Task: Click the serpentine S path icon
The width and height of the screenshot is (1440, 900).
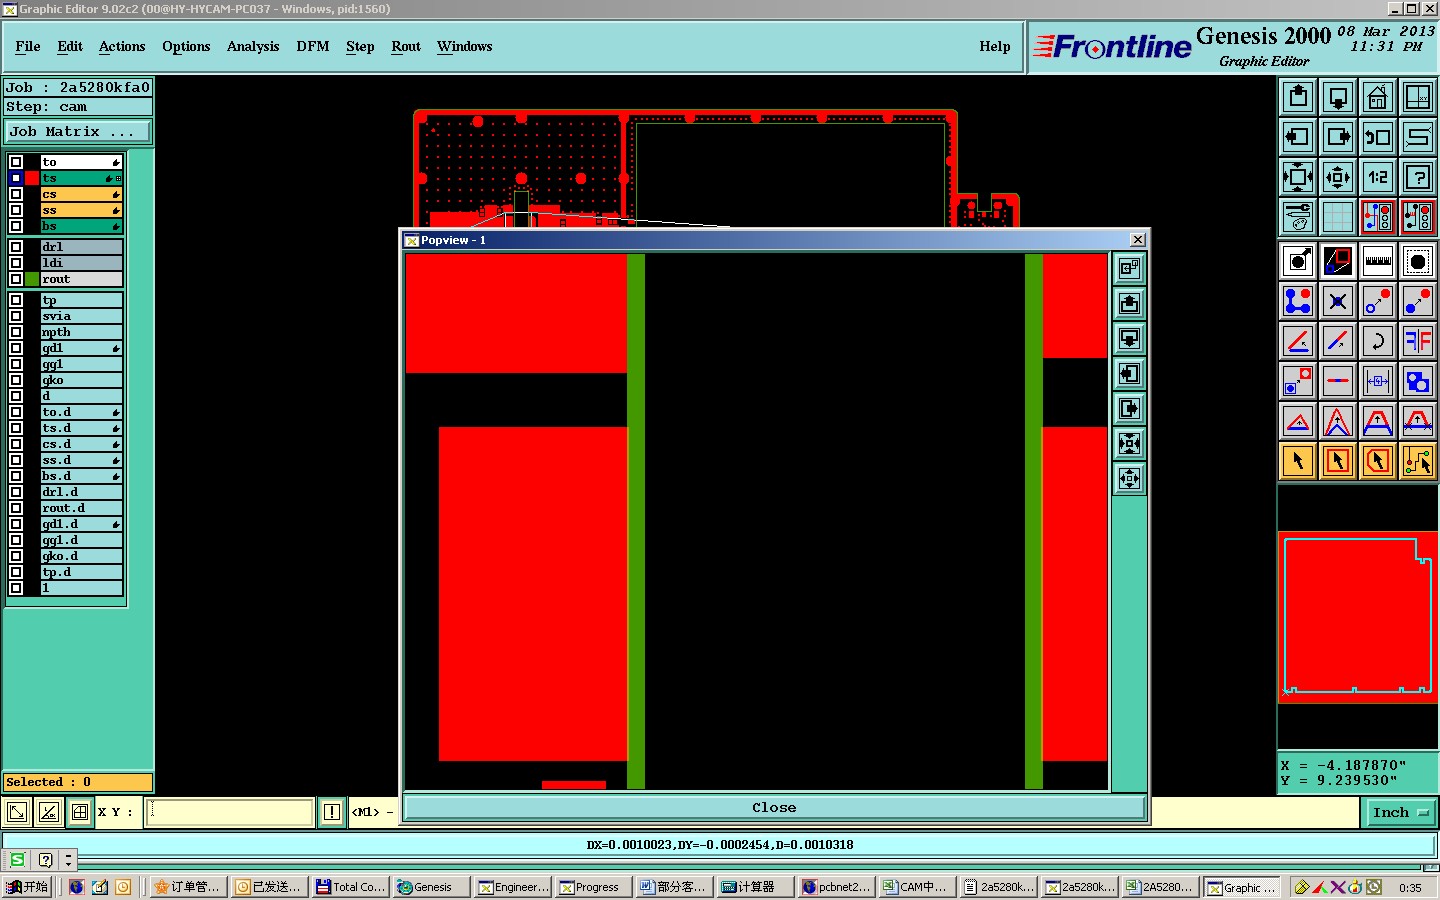Action: [1418, 137]
